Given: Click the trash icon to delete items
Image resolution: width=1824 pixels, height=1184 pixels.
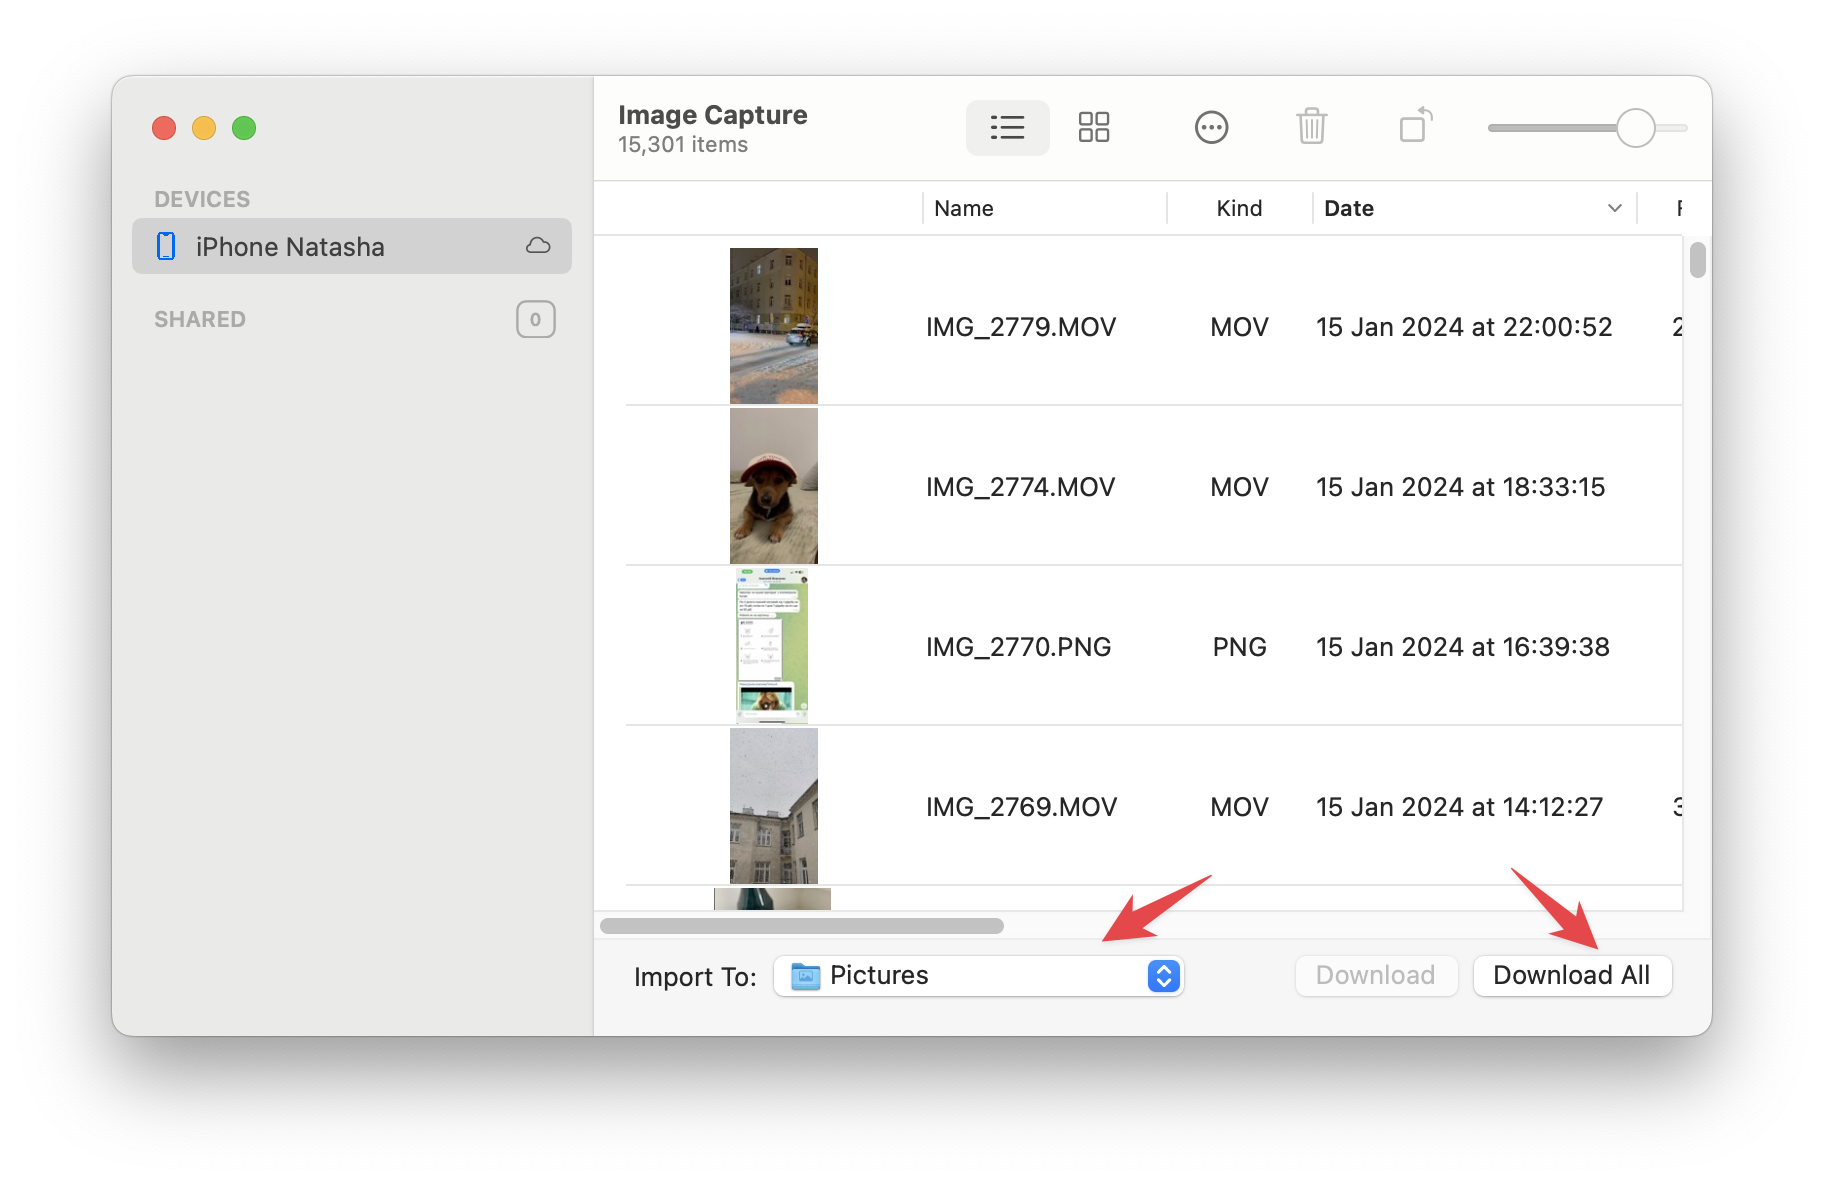Looking at the screenshot, I should (1312, 127).
